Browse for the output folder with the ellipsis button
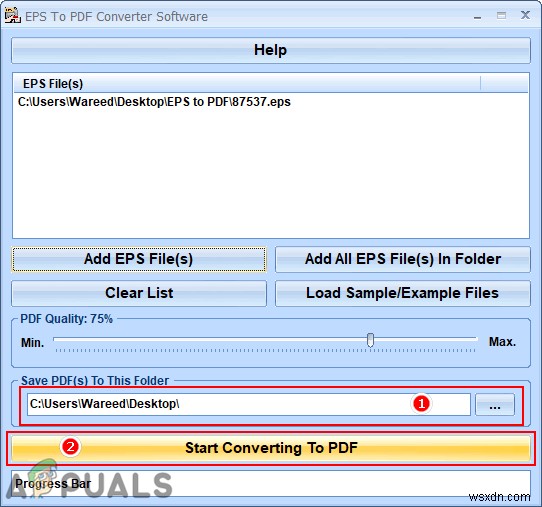This screenshot has height=507, width=542. [x=495, y=404]
